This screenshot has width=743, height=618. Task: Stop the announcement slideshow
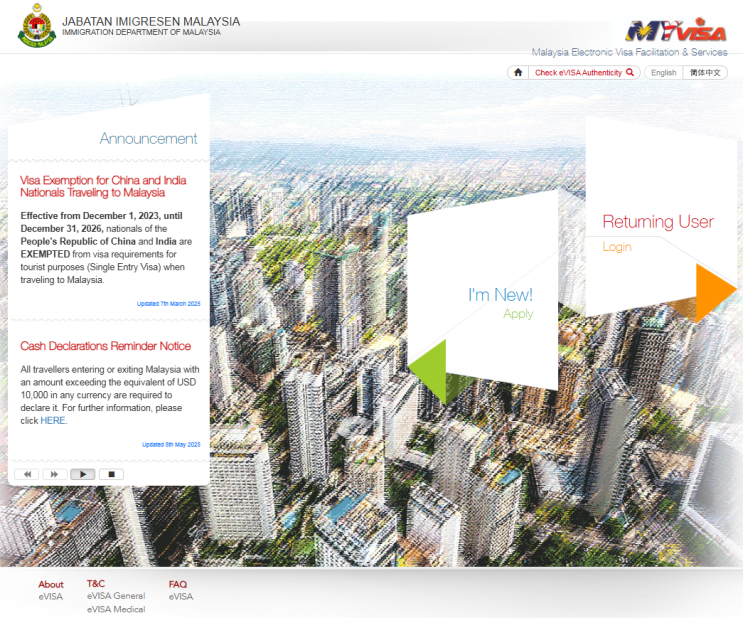pyautogui.click(x=111, y=474)
